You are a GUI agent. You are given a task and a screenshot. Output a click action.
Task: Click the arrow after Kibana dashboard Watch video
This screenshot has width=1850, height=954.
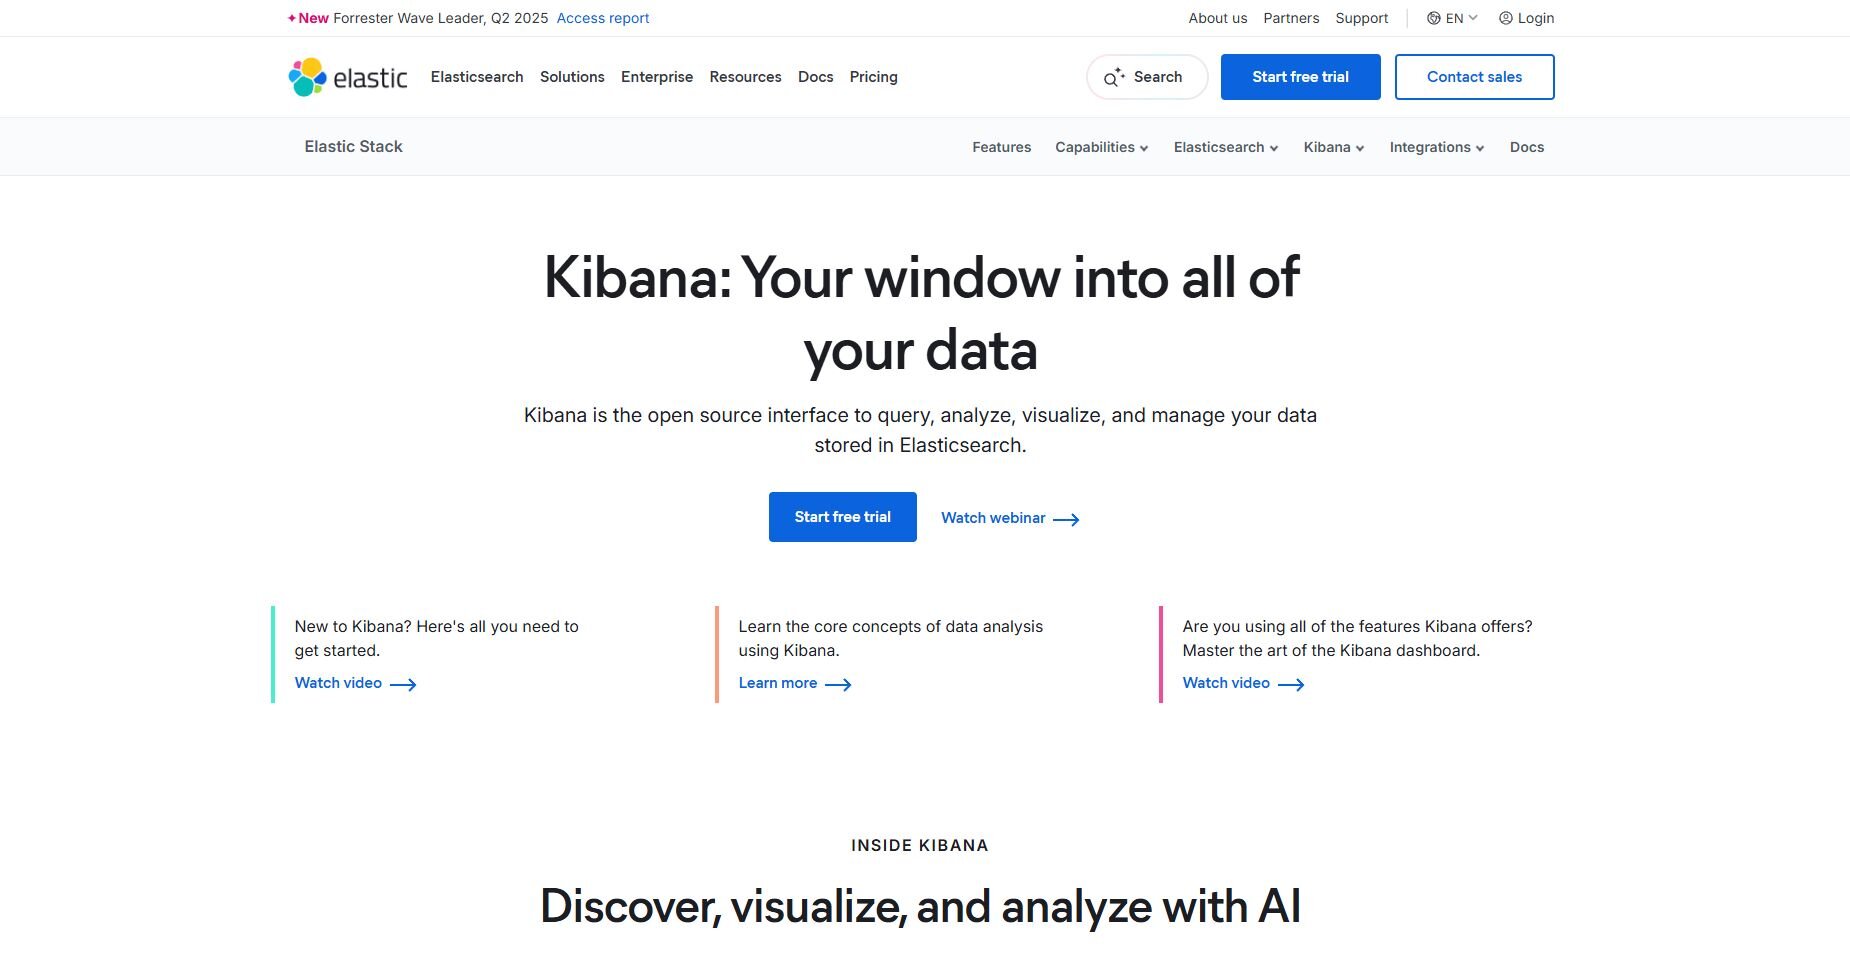click(1291, 684)
